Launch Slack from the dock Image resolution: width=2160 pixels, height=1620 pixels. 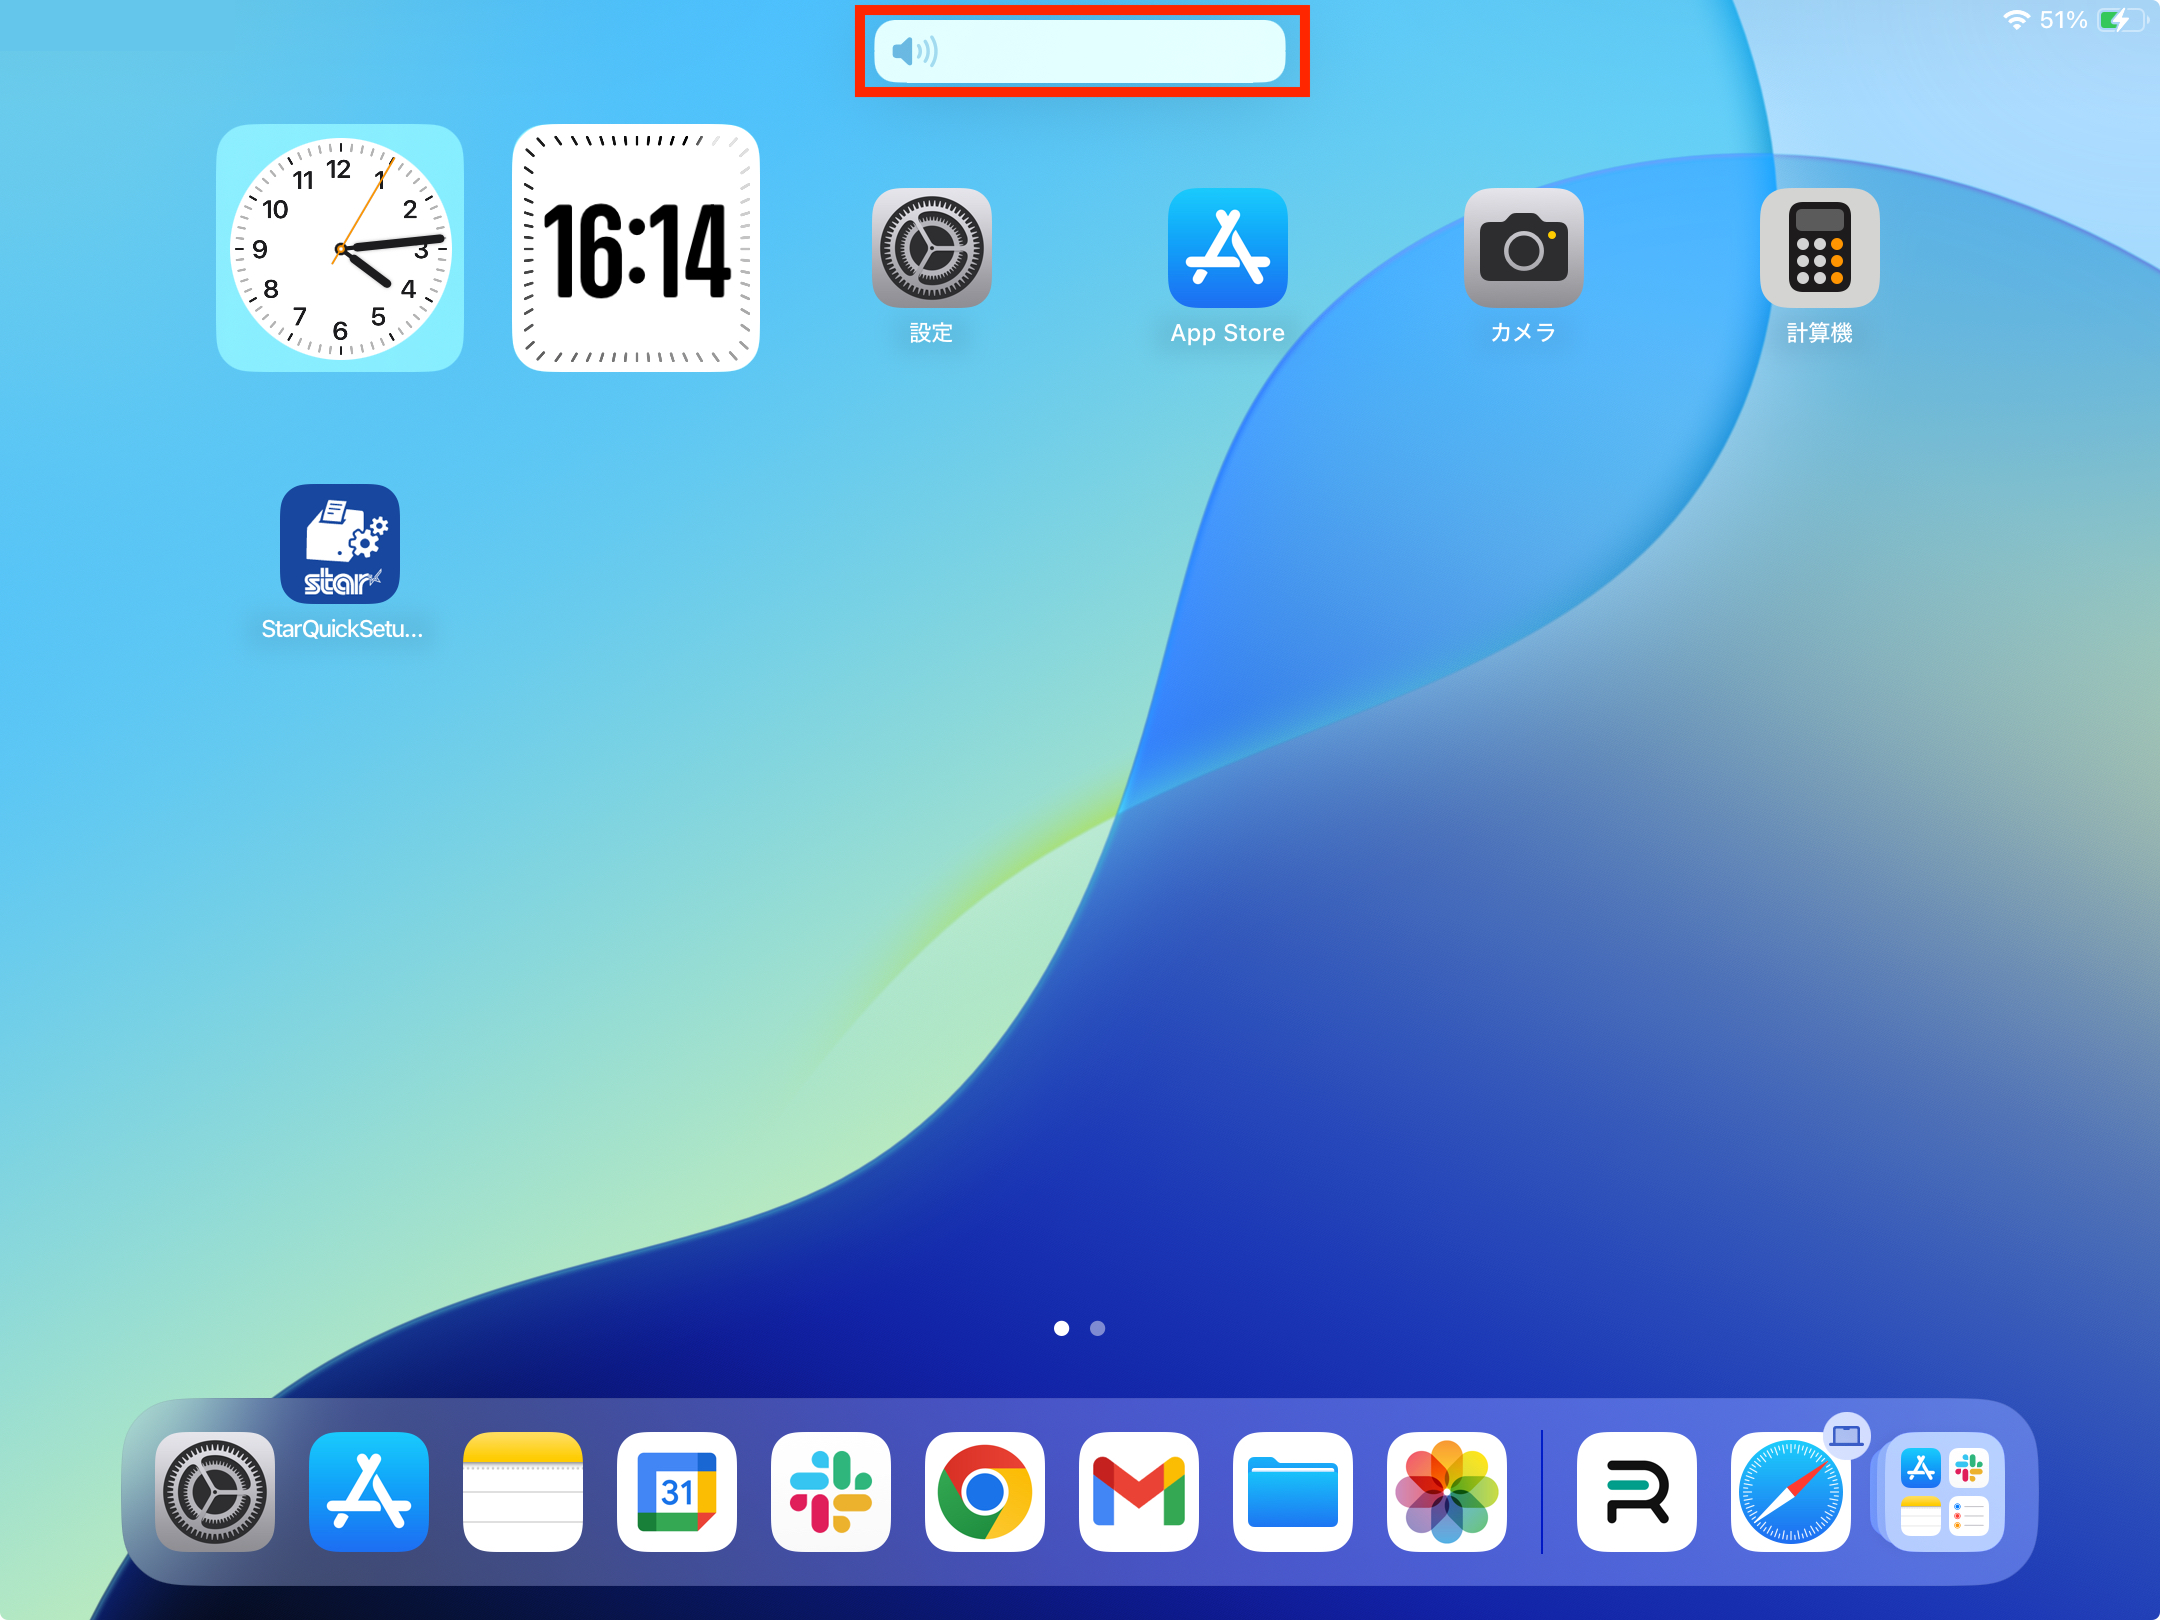pyautogui.click(x=830, y=1491)
